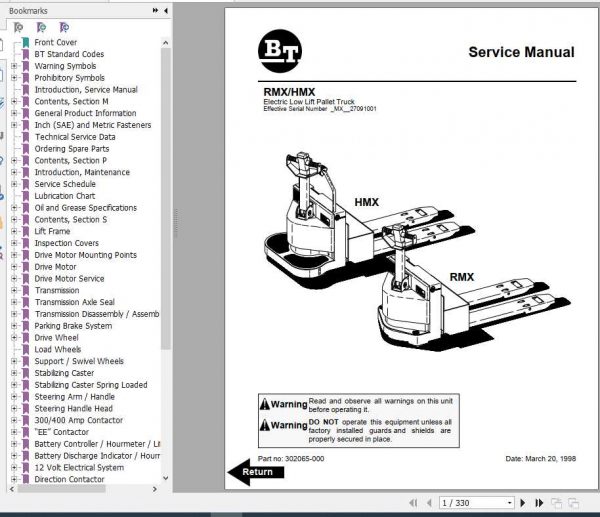This screenshot has height=517, width=600.
Task: Expand the Service Schedule bookmark
Action: point(14,184)
